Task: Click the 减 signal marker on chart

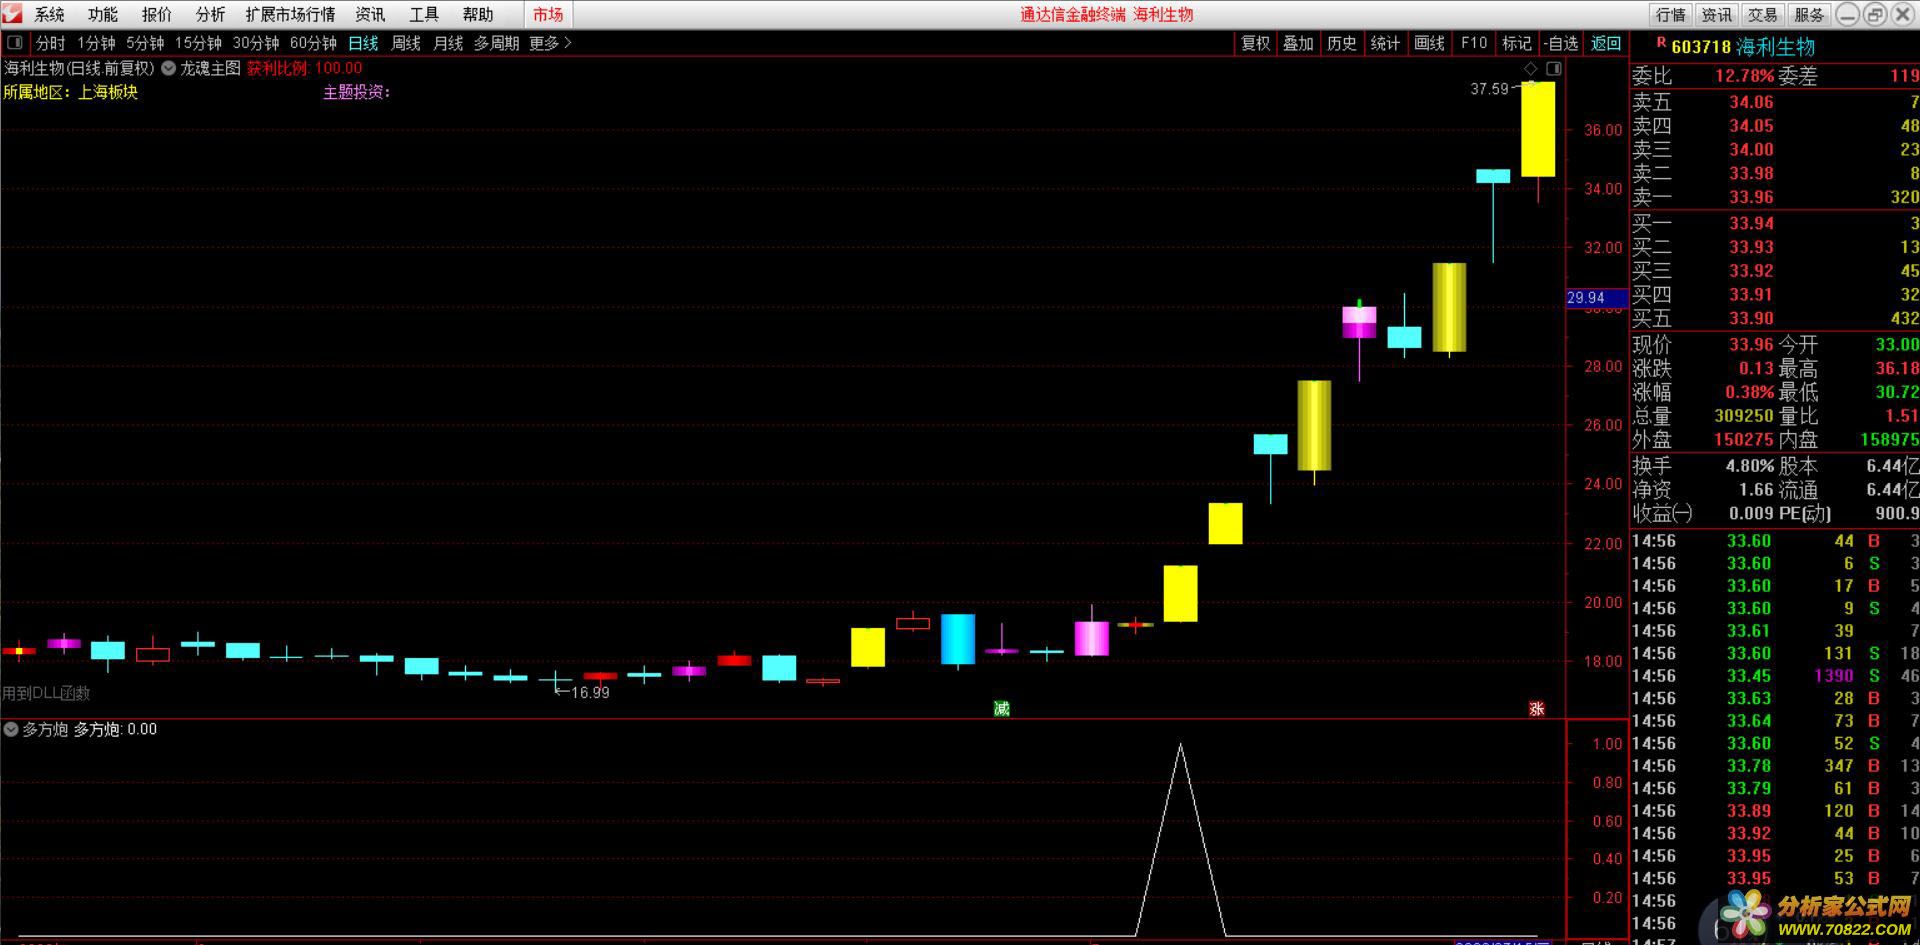Action: 1001,708
